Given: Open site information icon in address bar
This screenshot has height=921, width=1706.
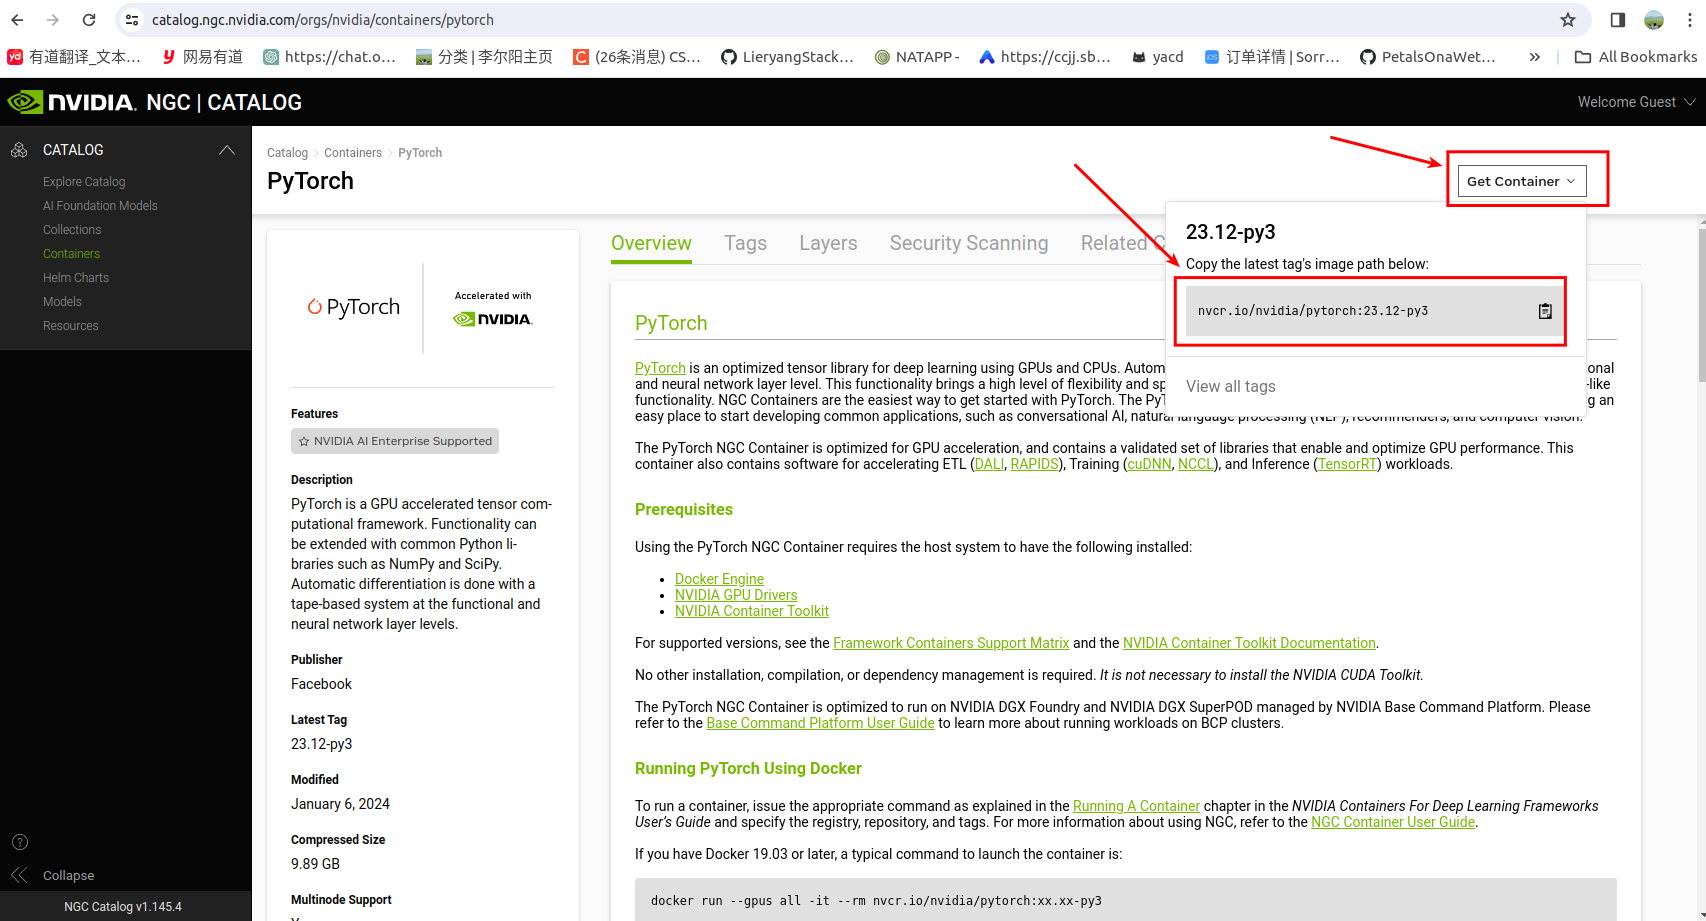Looking at the screenshot, I should tap(132, 20).
